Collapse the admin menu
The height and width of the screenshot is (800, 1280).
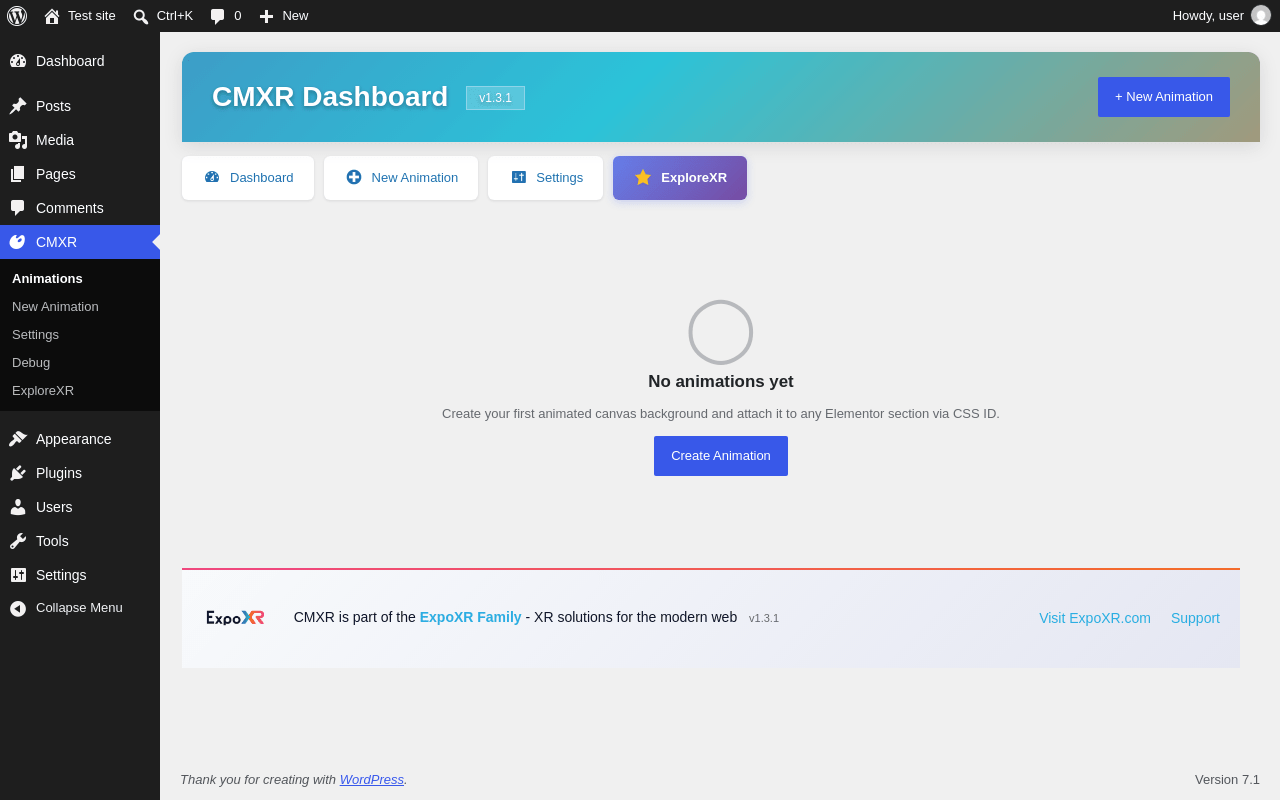tap(80, 608)
